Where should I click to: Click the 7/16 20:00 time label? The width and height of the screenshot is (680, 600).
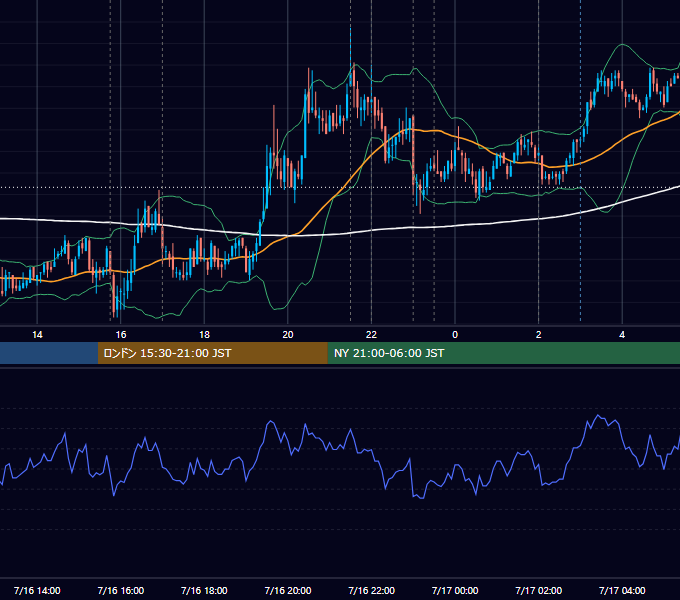point(288,590)
